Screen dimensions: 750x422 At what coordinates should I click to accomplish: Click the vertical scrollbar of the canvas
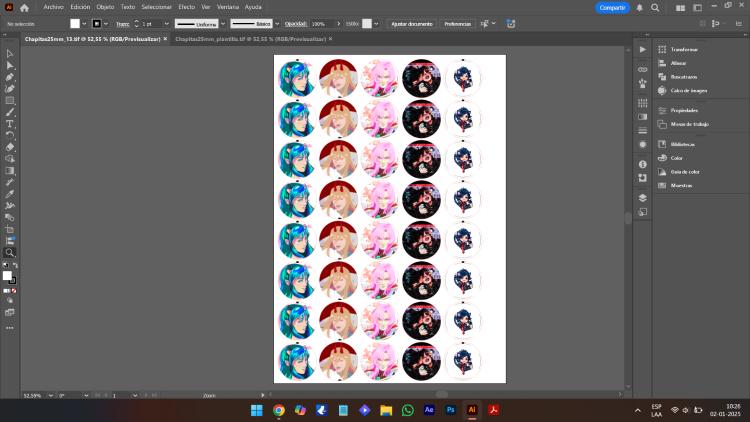click(628, 218)
